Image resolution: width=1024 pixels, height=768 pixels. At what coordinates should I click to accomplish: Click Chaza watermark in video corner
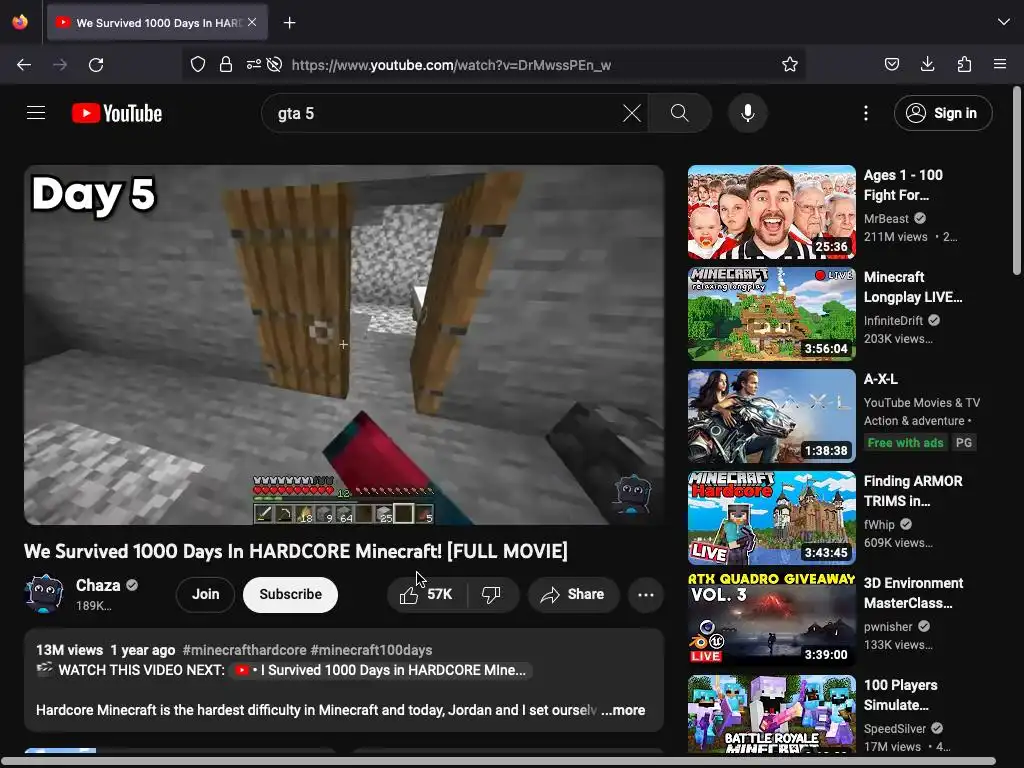[632, 494]
